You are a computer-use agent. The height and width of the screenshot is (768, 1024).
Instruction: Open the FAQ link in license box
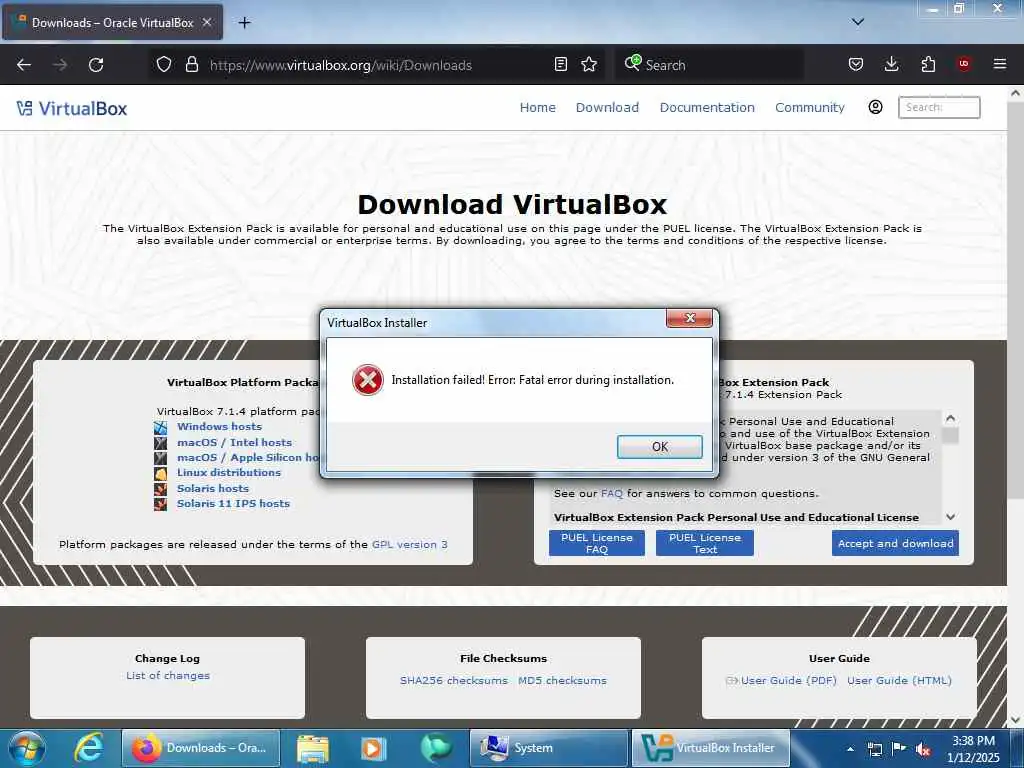click(x=612, y=494)
